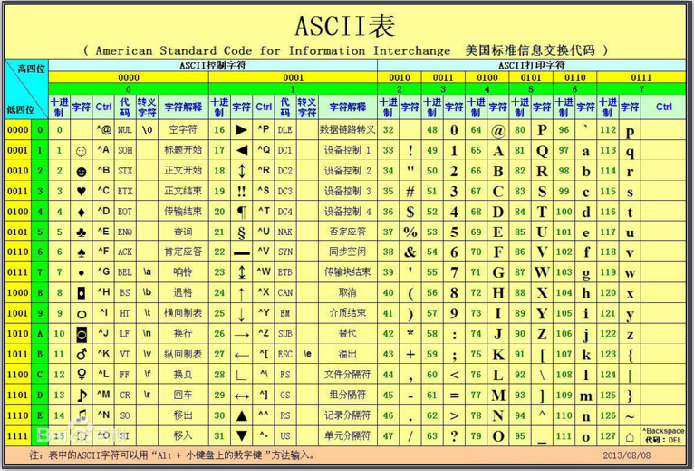Click the female gender symbol
The height and width of the screenshot is (471, 695).
(x=81, y=374)
